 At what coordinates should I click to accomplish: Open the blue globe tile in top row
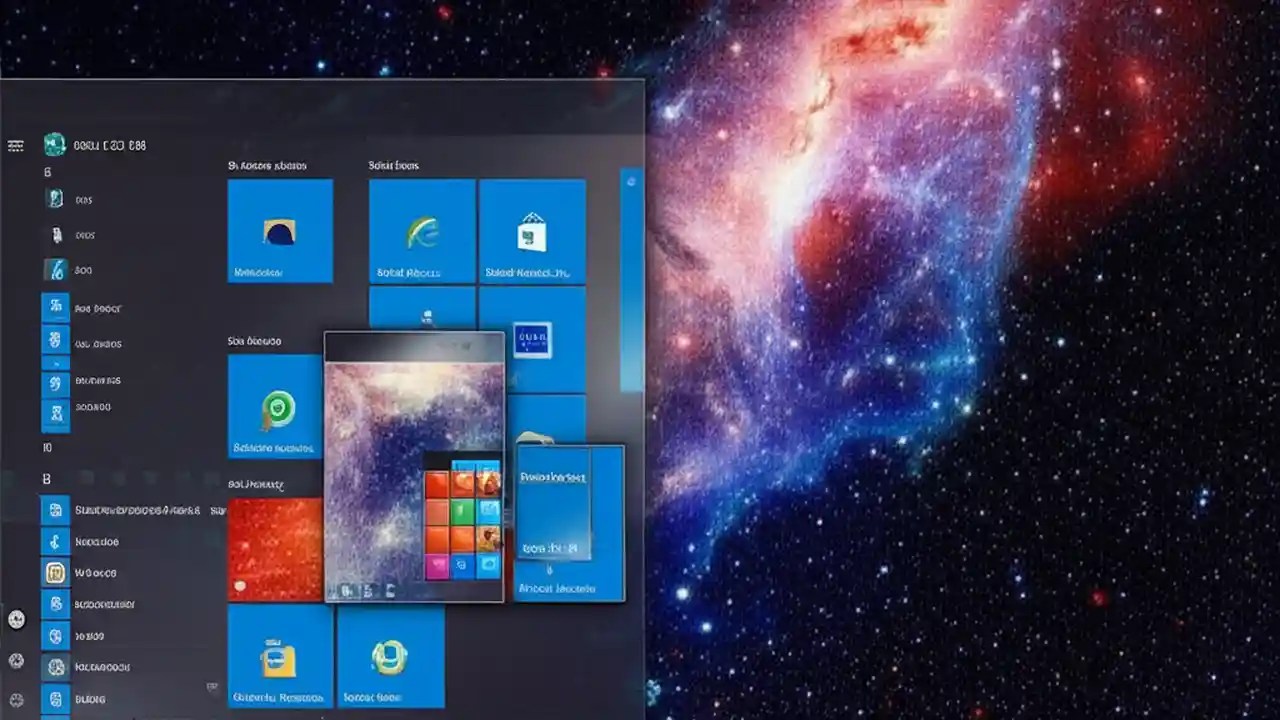(x=280, y=230)
